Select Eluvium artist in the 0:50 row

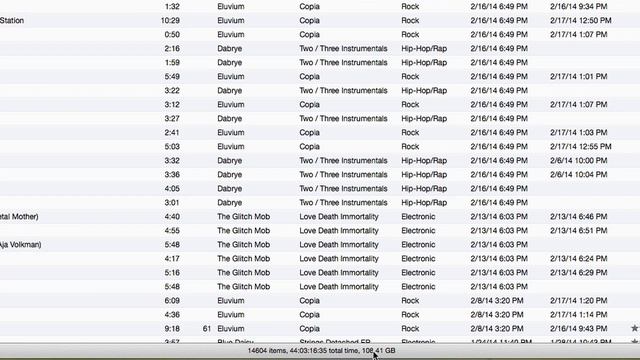tap(231, 35)
